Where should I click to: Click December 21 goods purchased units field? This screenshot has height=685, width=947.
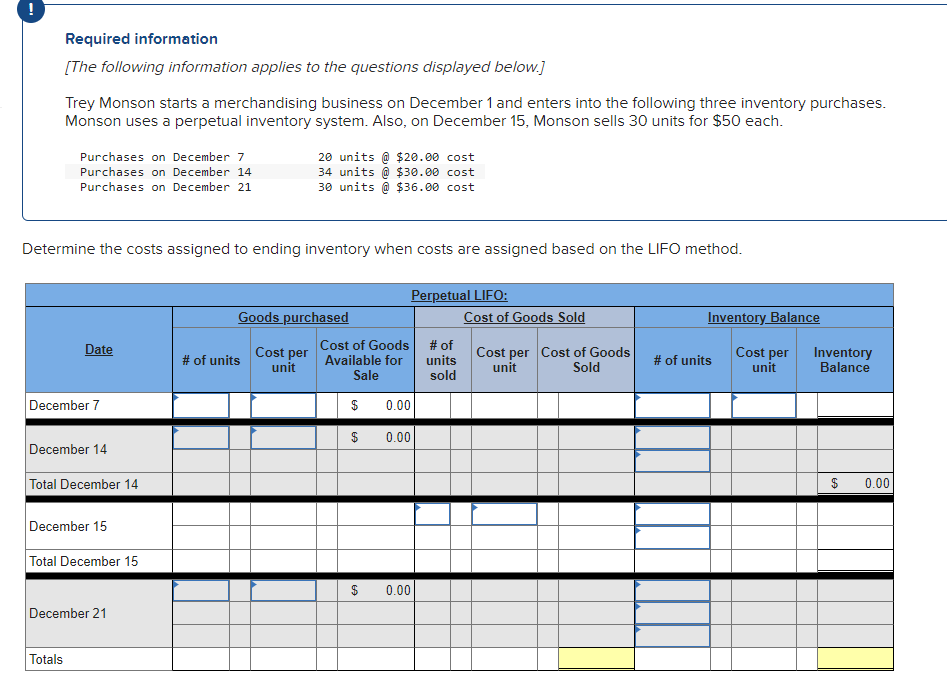pyautogui.click(x=201, y=591)
